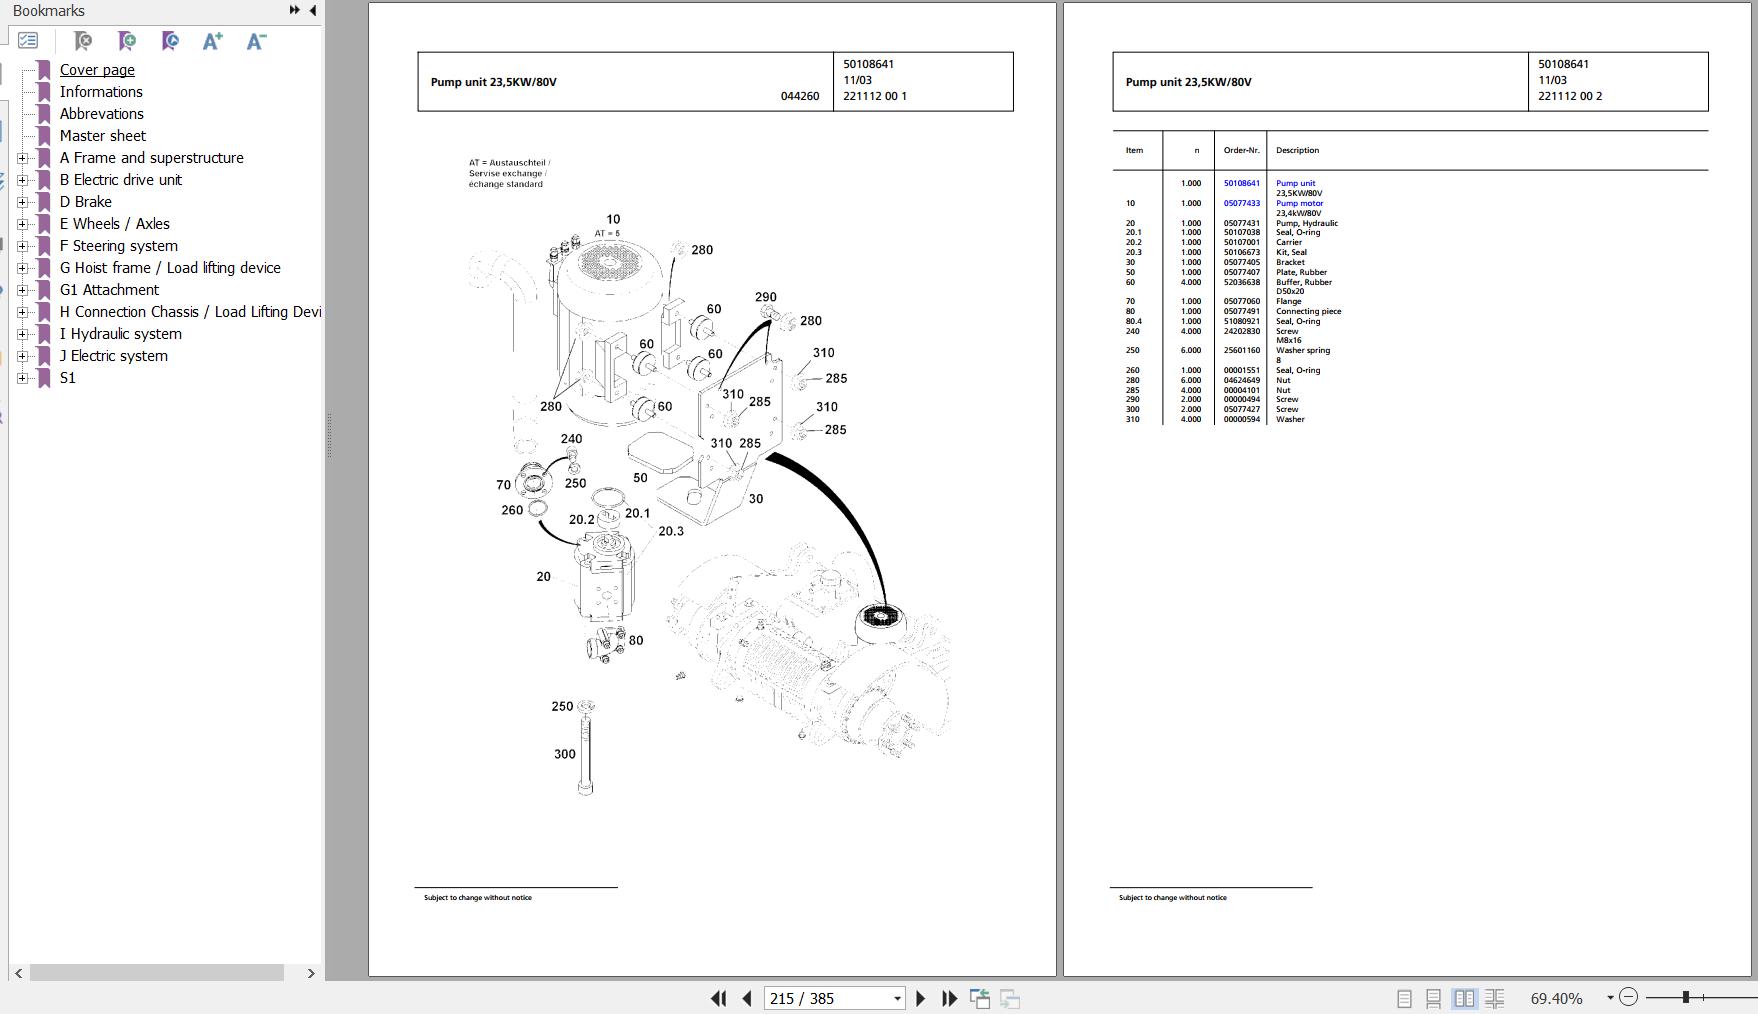Expand the B Electric drive unit bookmark
This screenshot has height=1014, width=1758.
coord(22,180)
